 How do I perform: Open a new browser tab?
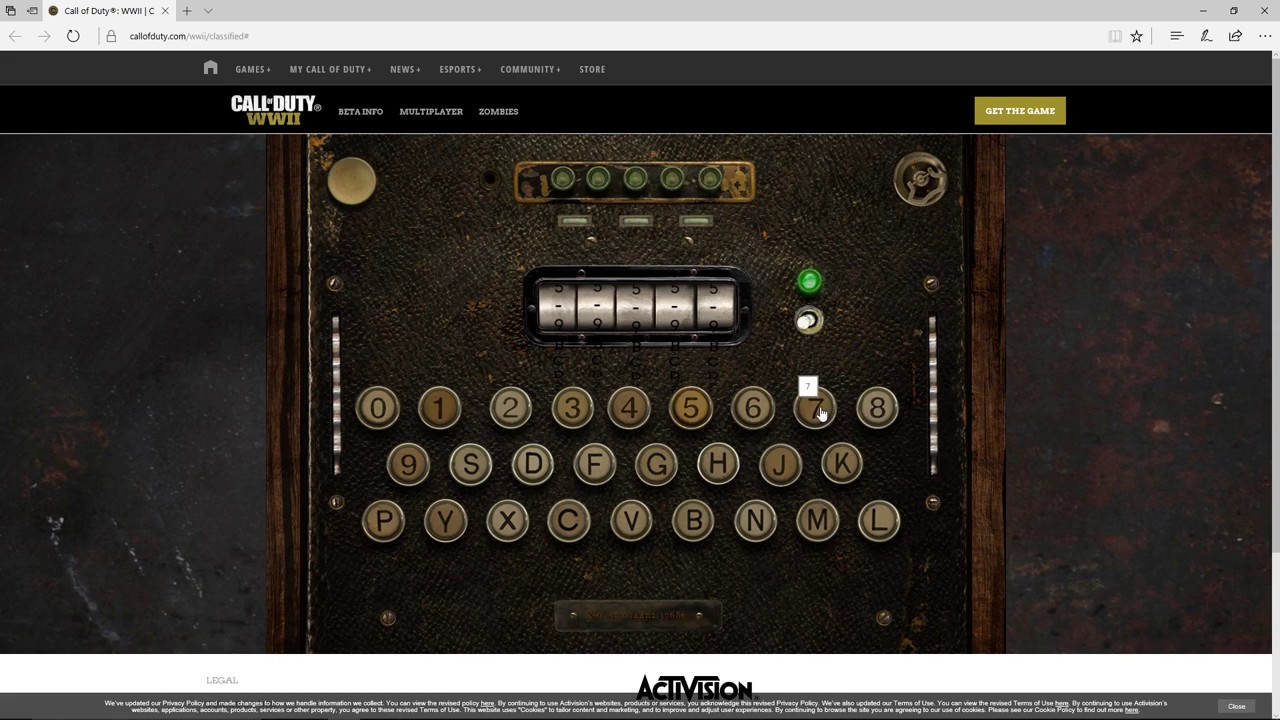click(x=186, y=11)
